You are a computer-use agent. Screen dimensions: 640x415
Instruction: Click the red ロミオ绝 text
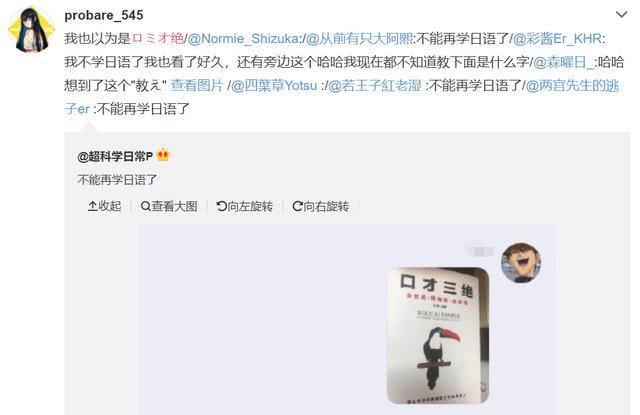(x=158, y=39)
